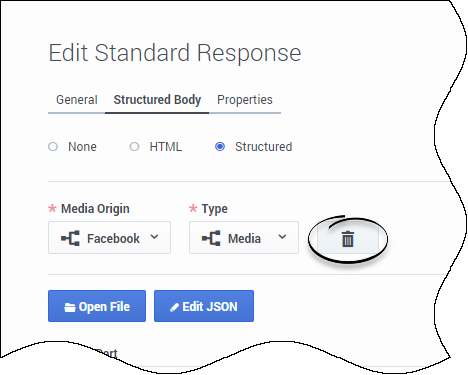Click the Type field label
Image resolution: width=468 pixels, height=375 pixels.
coord(214,209)
